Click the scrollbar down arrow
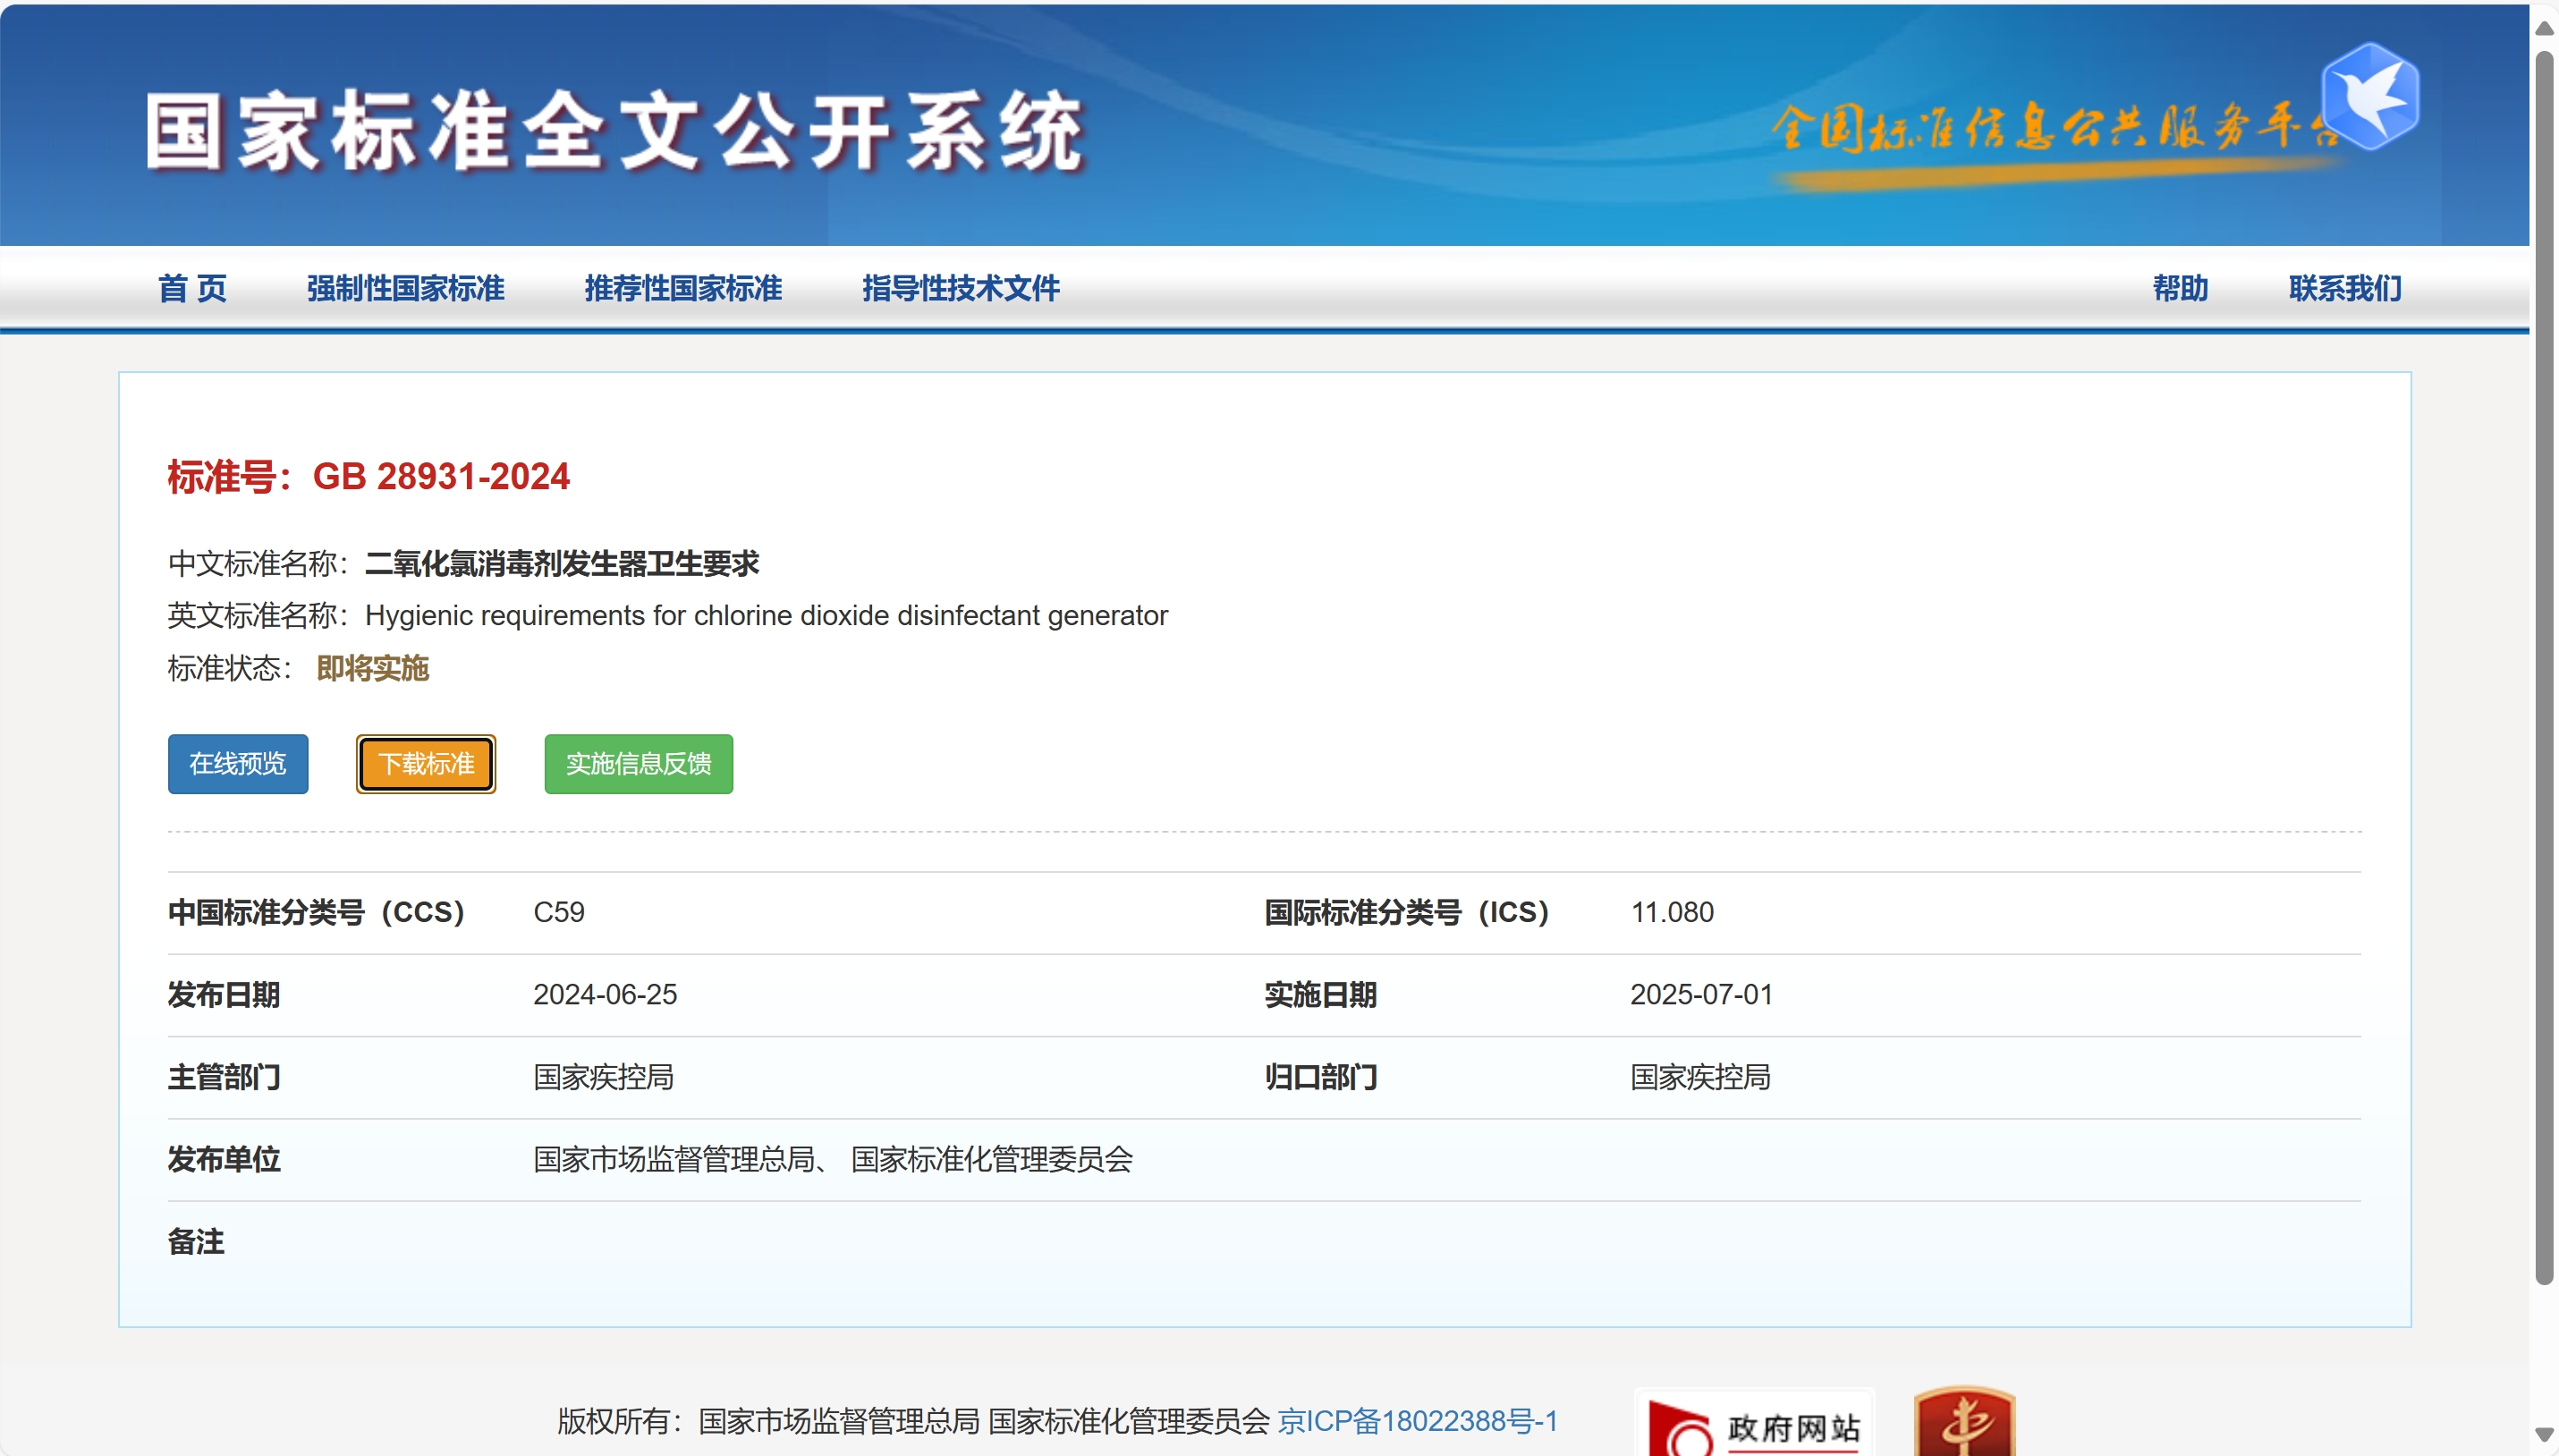This screenshot has width=2559, height=1456. point(2544,1434)
